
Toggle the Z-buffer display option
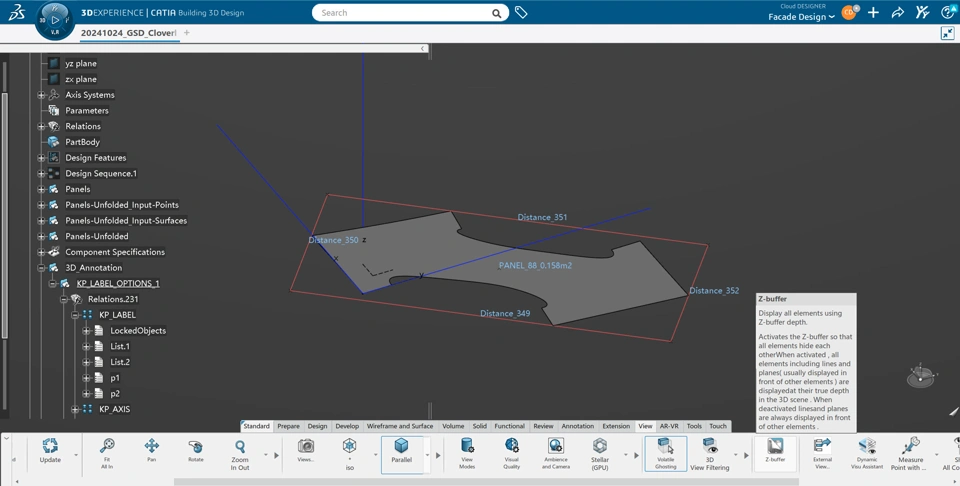775,446
